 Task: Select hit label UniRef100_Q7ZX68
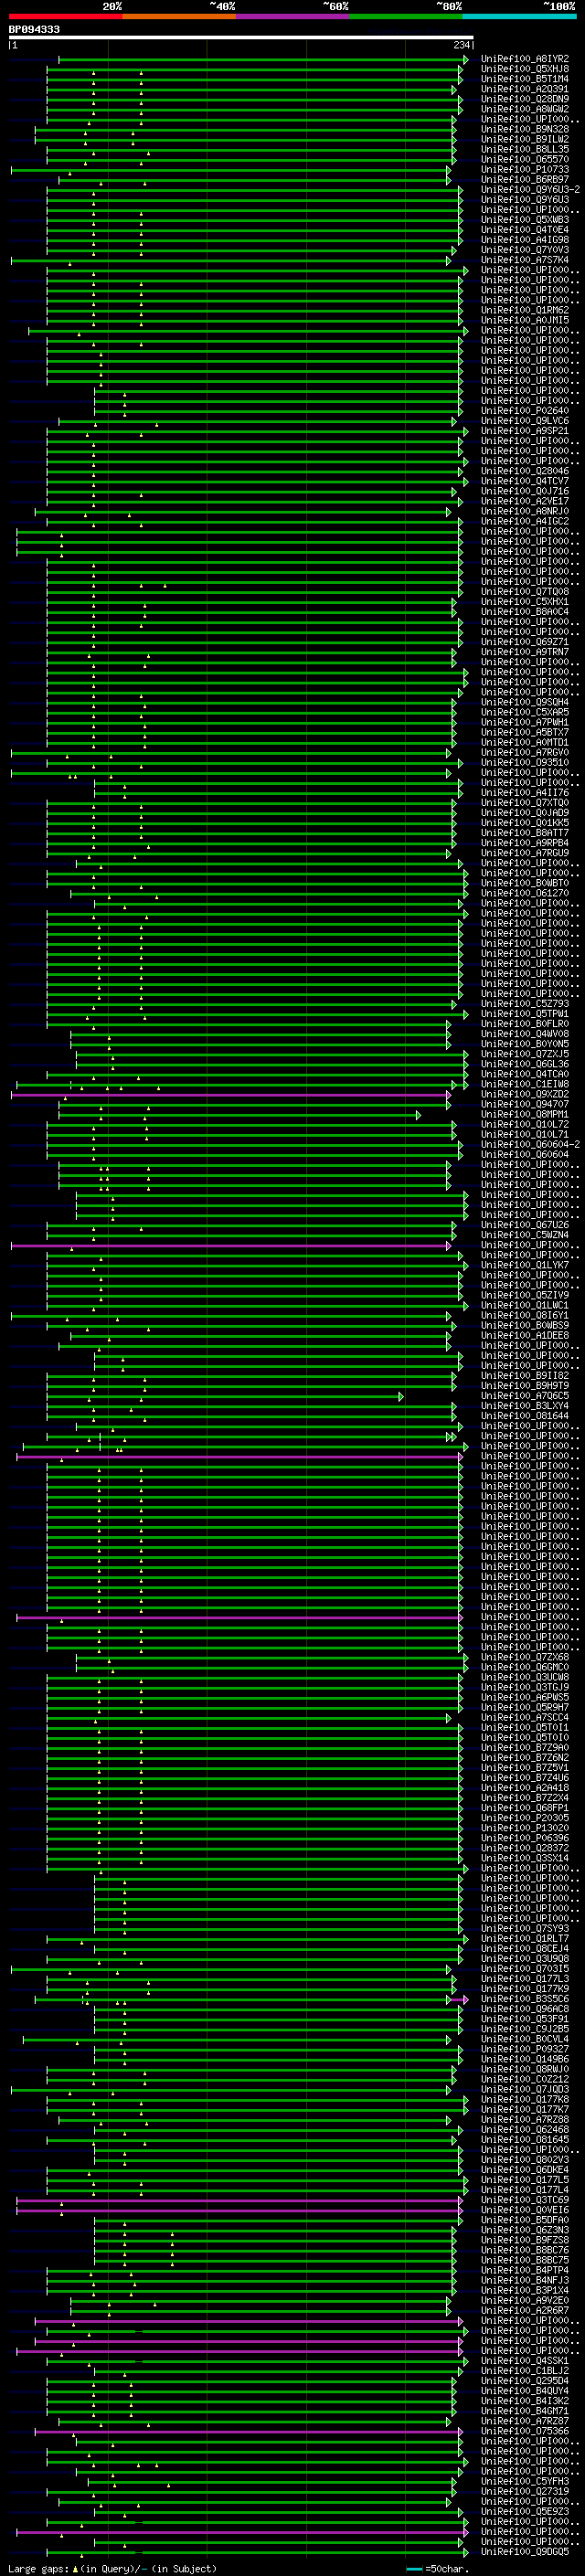525,1657
